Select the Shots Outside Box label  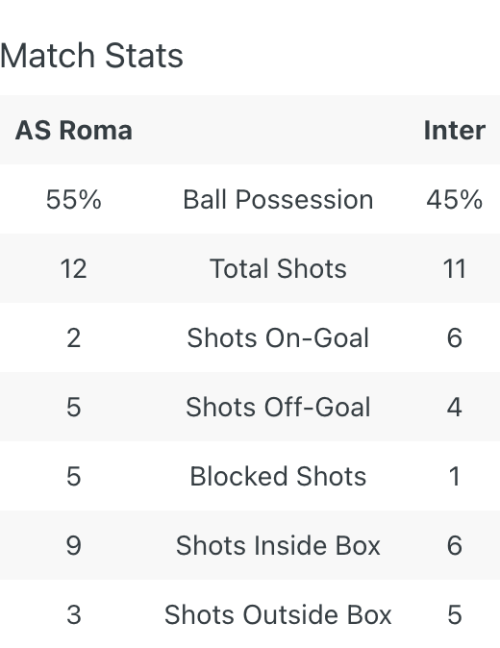278,615
